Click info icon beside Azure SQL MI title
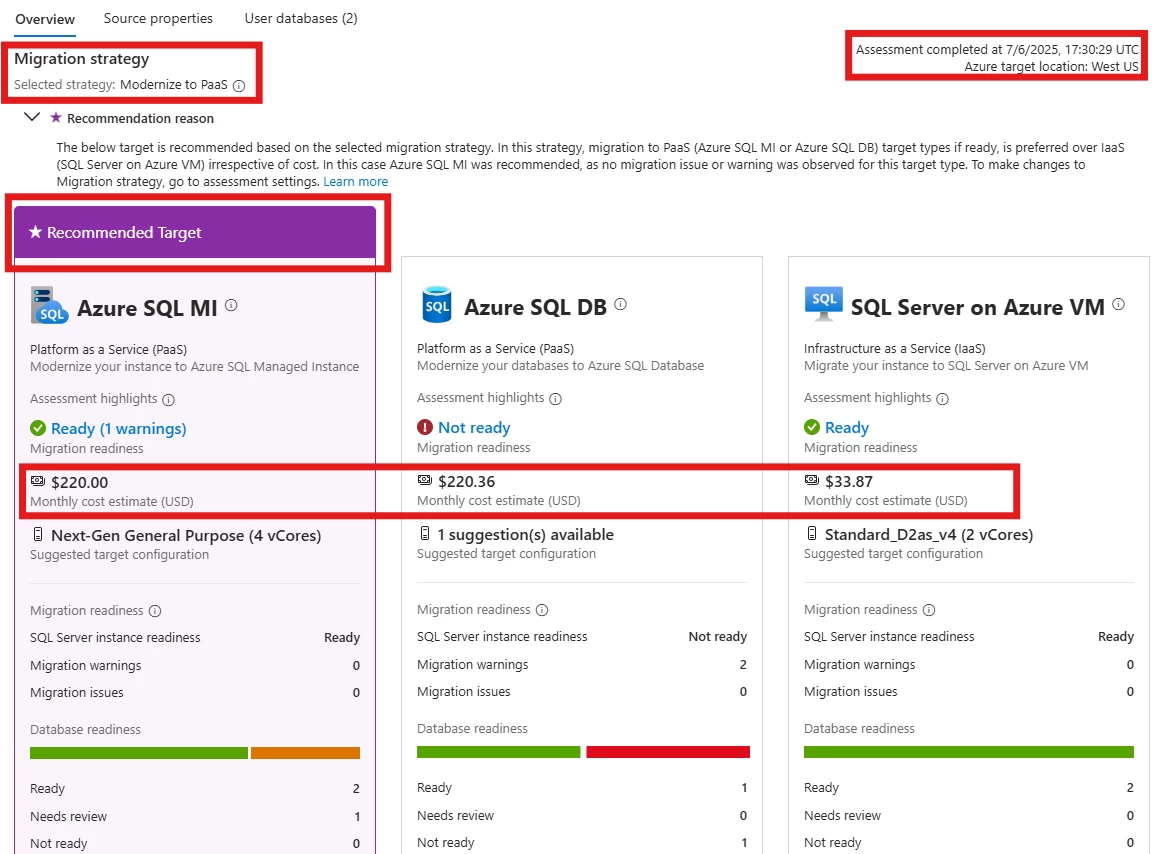Screen dimensions: 1162x854 (x=231, y=305)
